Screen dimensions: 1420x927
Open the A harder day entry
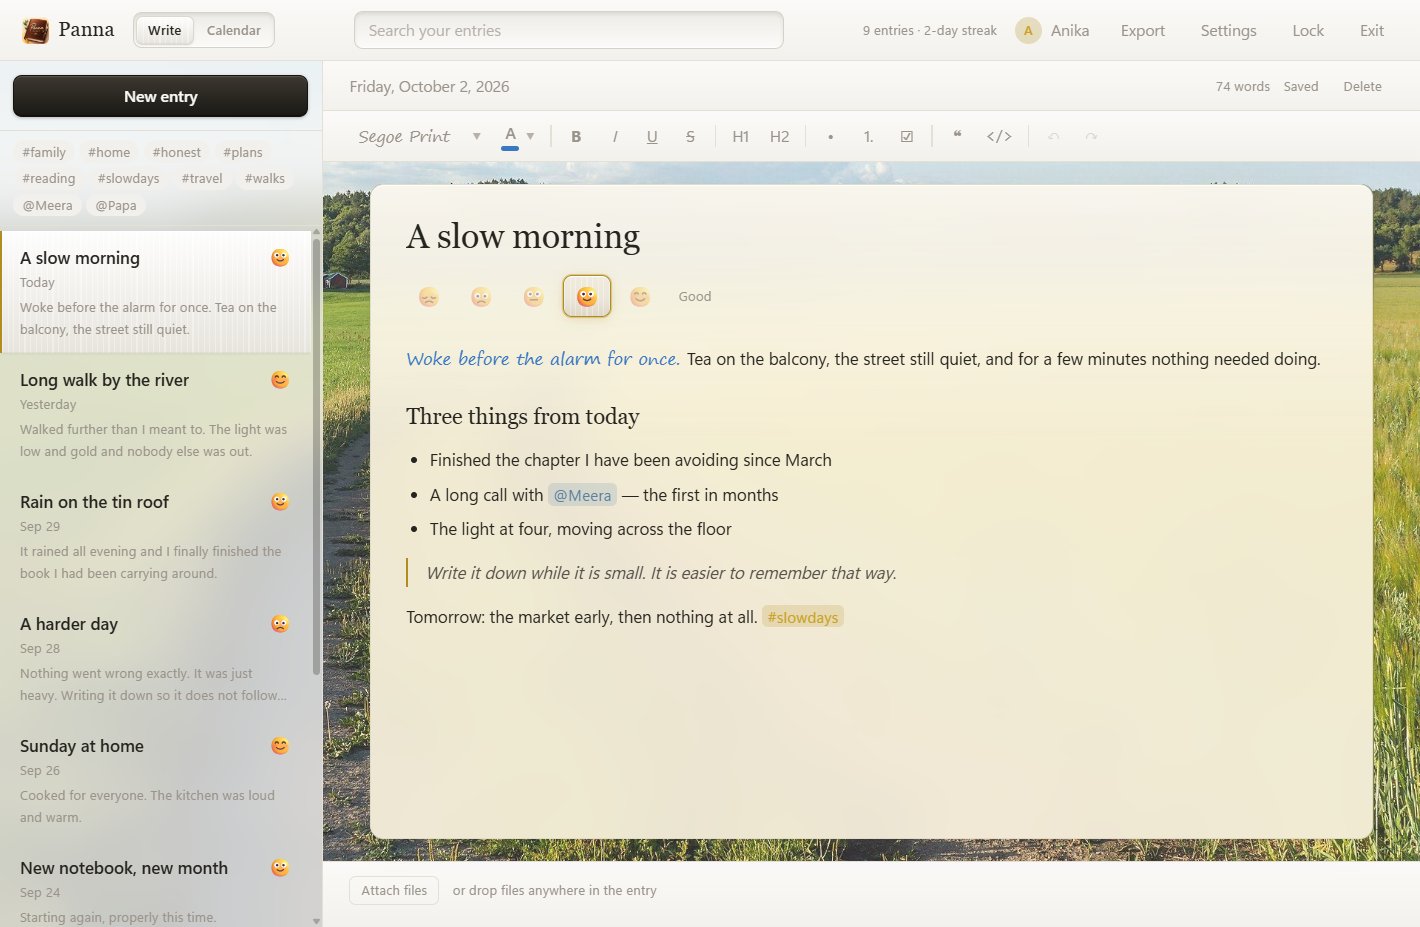click(156, 658)
